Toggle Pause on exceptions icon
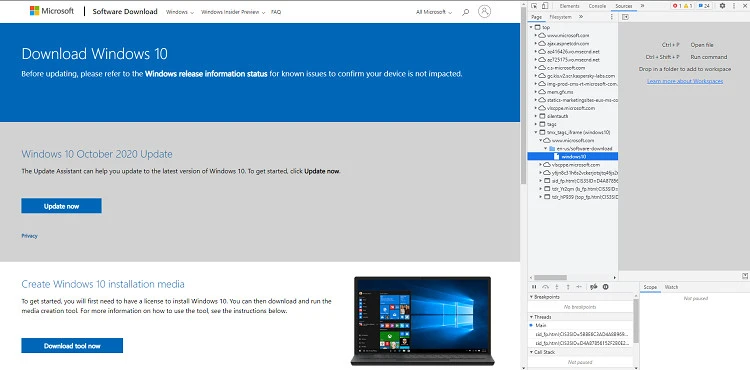The image size is (750, 370). tap(606, 287)
